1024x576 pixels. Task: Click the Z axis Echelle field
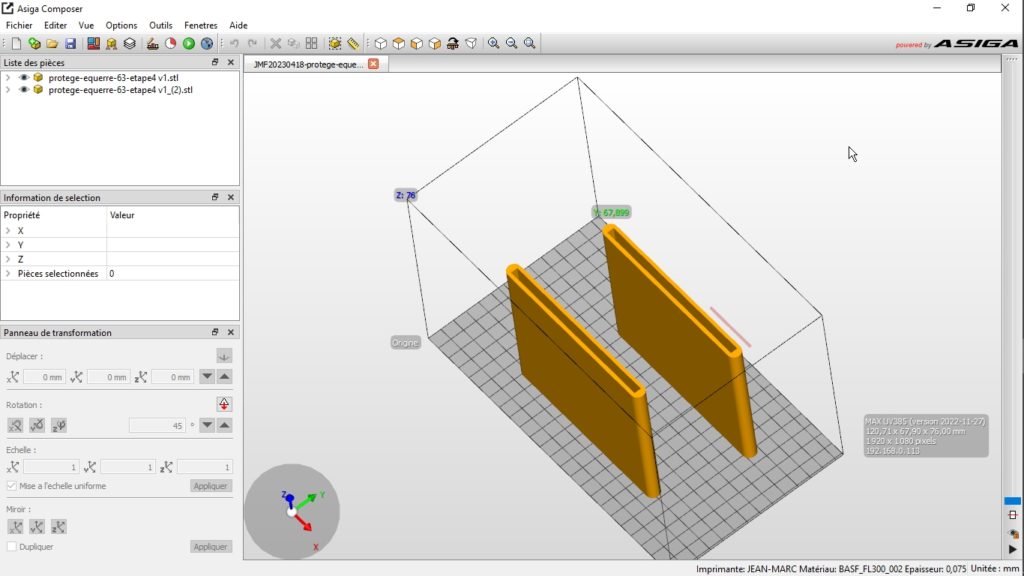[x=204, y=467]
